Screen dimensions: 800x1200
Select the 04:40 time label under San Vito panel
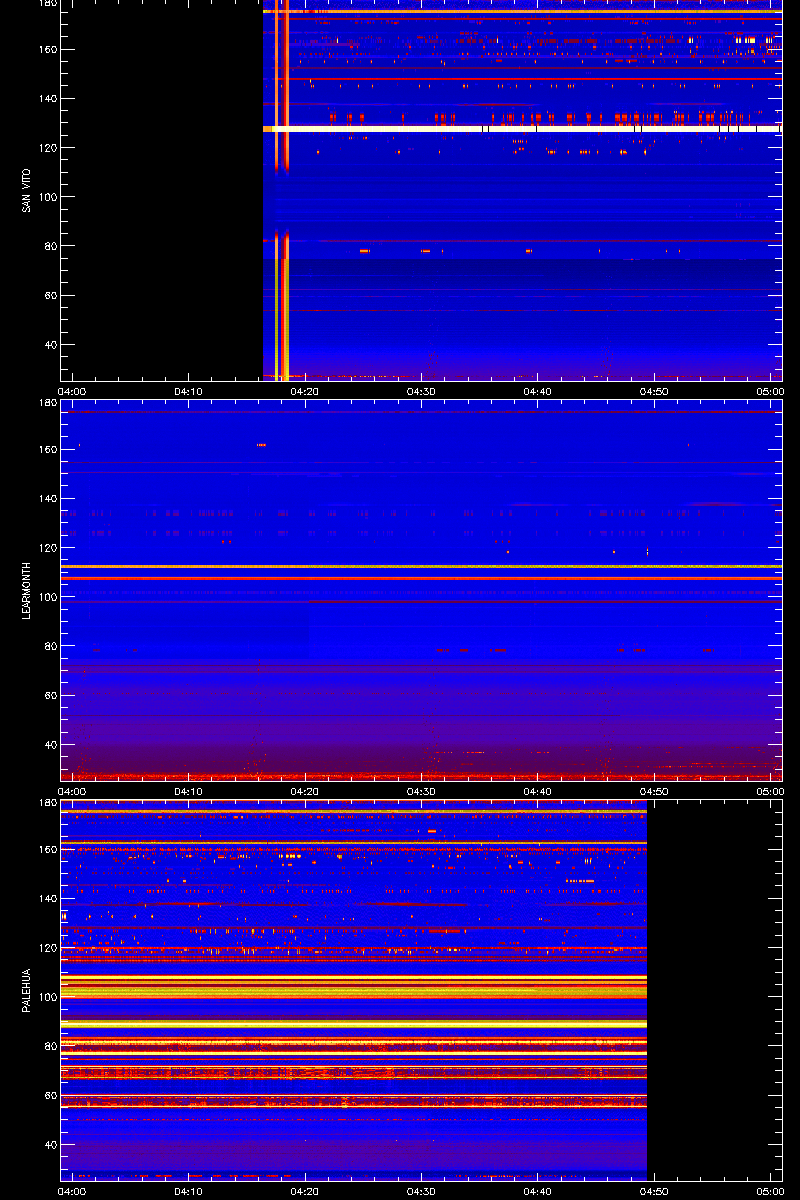(539, 391)
